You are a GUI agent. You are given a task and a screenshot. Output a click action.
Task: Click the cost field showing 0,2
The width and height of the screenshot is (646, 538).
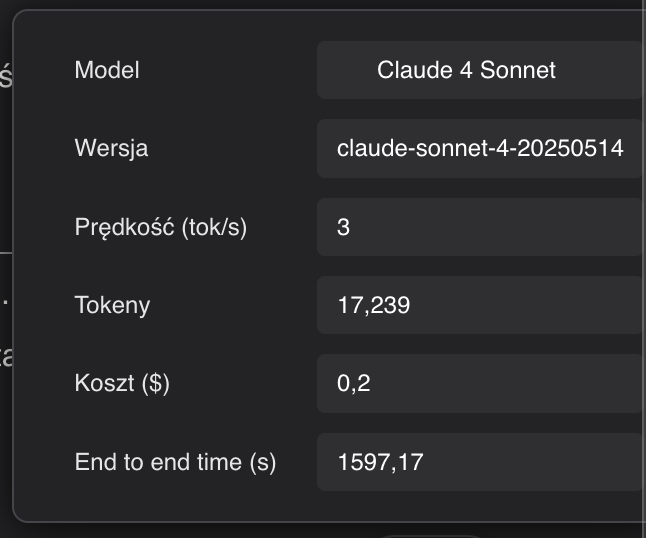pos(478,383)
